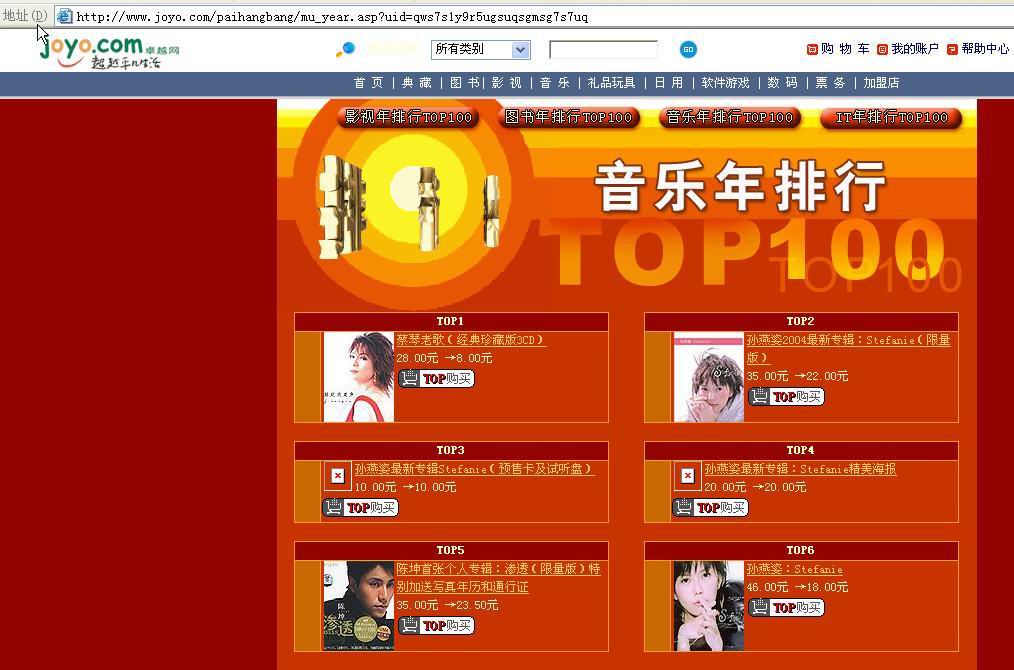Image resolution: width=1014 pixels, height=670 pixels.
Task: Click price text 46.00元 →18.00元
Action: (797, 587)
